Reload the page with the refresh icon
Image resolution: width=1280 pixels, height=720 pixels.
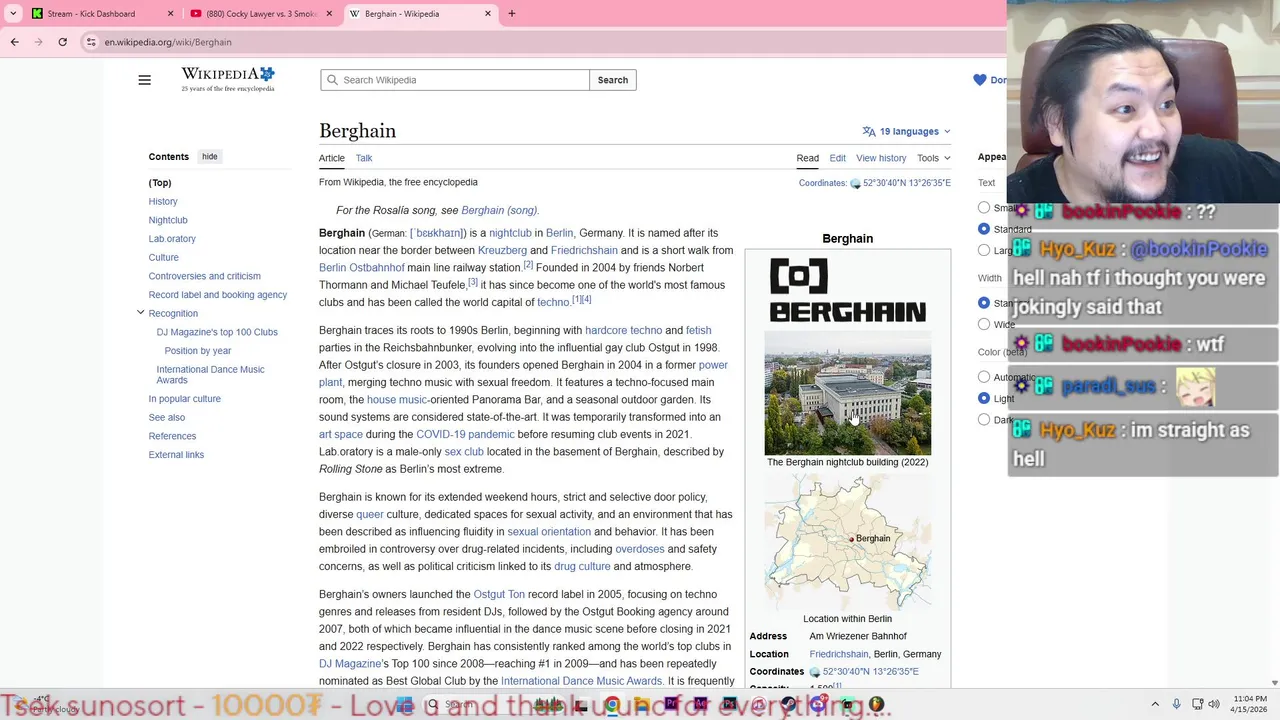pos(63,42)
